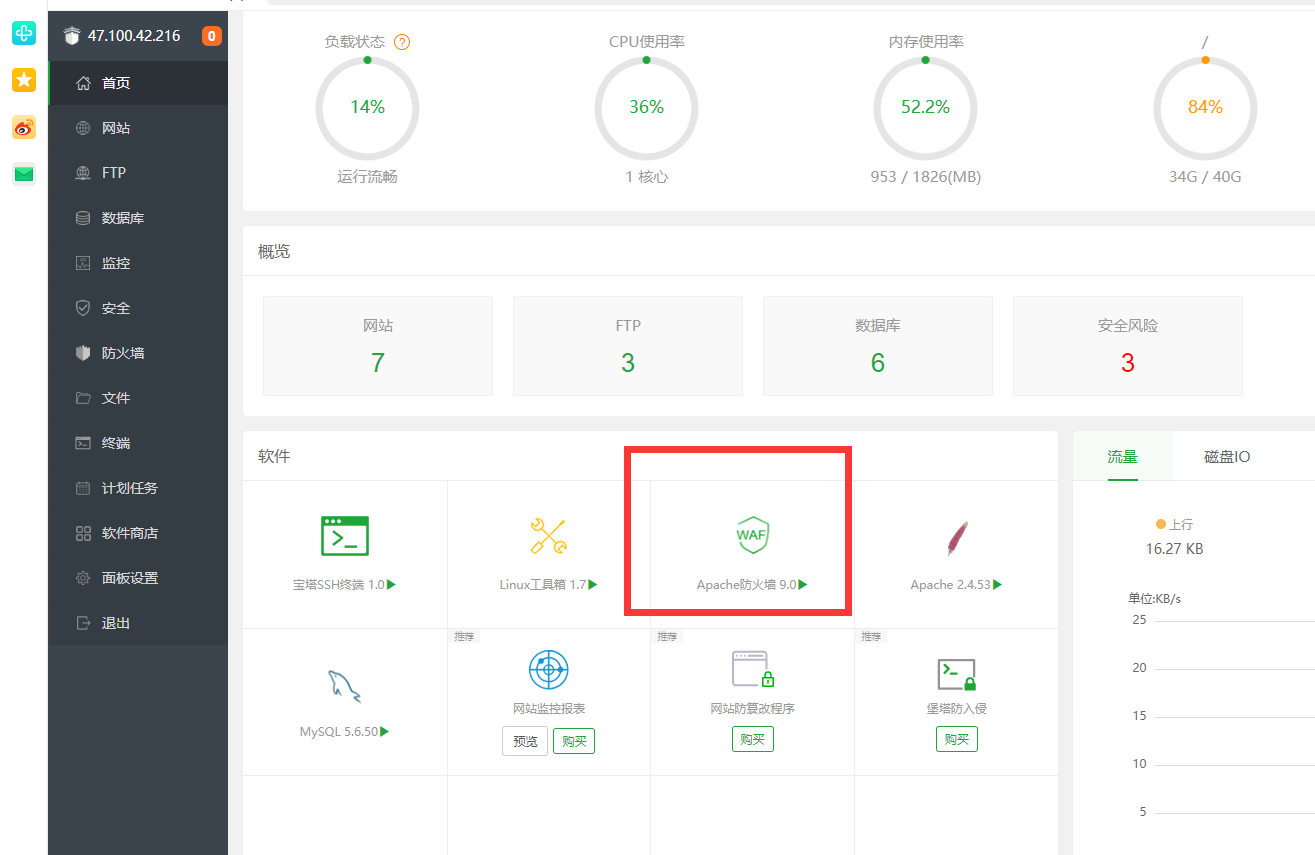This screenshot has width=1315, height=855.
Task: Click the 负载状态 gauge showing 14%
Action: point(367,107)
